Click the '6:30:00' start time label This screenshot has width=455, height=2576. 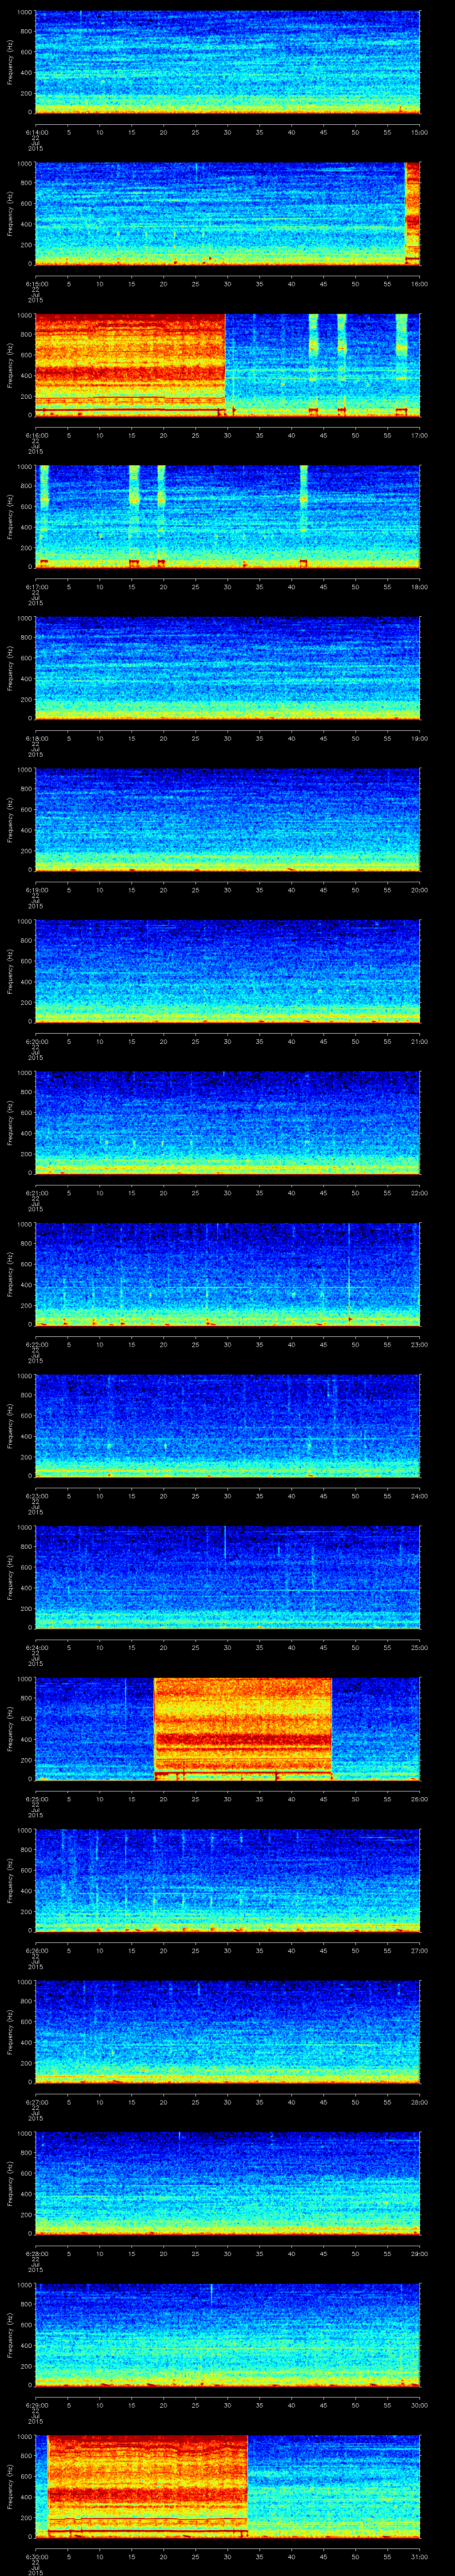click(36, 2556)
